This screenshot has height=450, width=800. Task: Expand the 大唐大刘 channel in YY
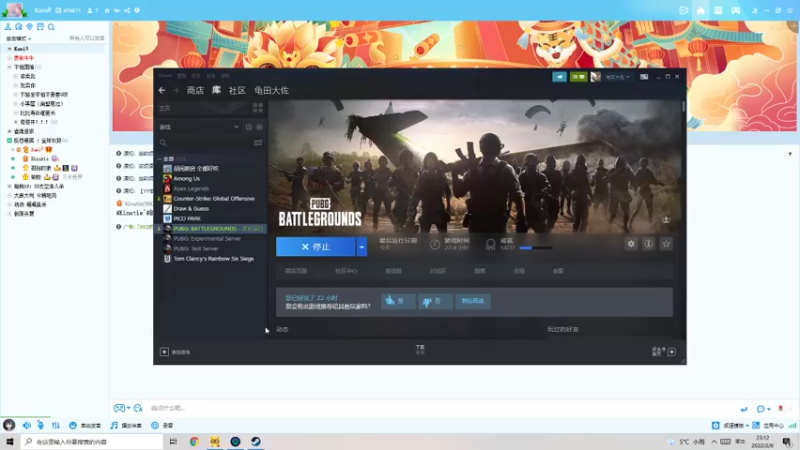tap(9, 195)
